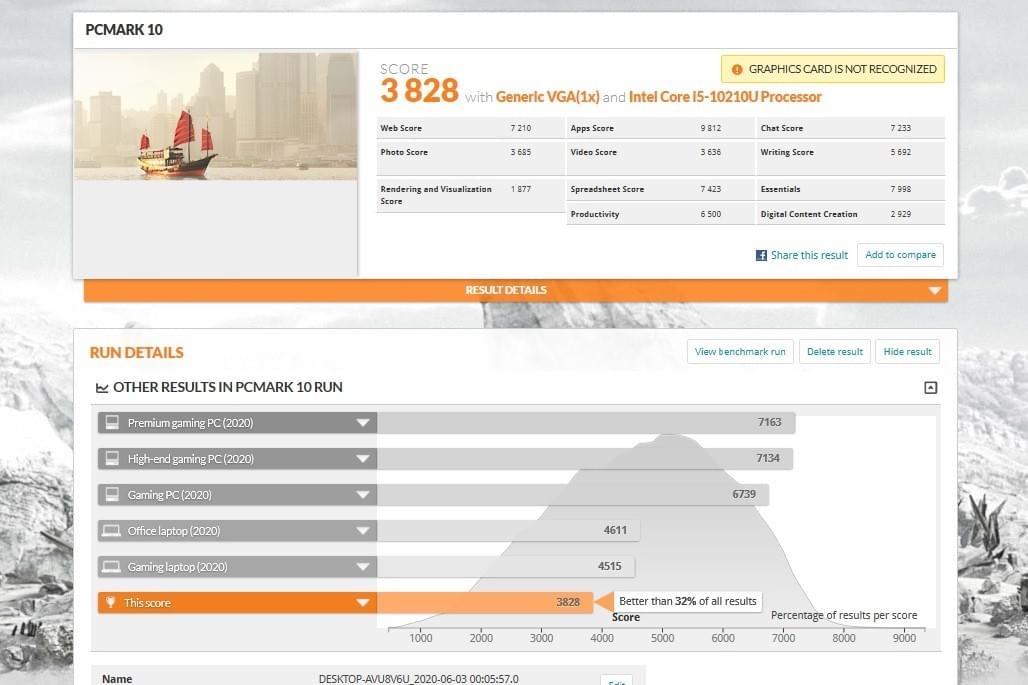
Task: Collapse the Other Results section via square arrow icon
Action: (x=930, y=387)
